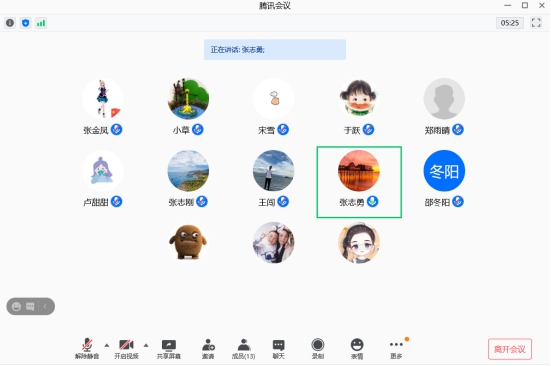
Task: Select the cartoon girl with glasses avatar
Action: 359,242
